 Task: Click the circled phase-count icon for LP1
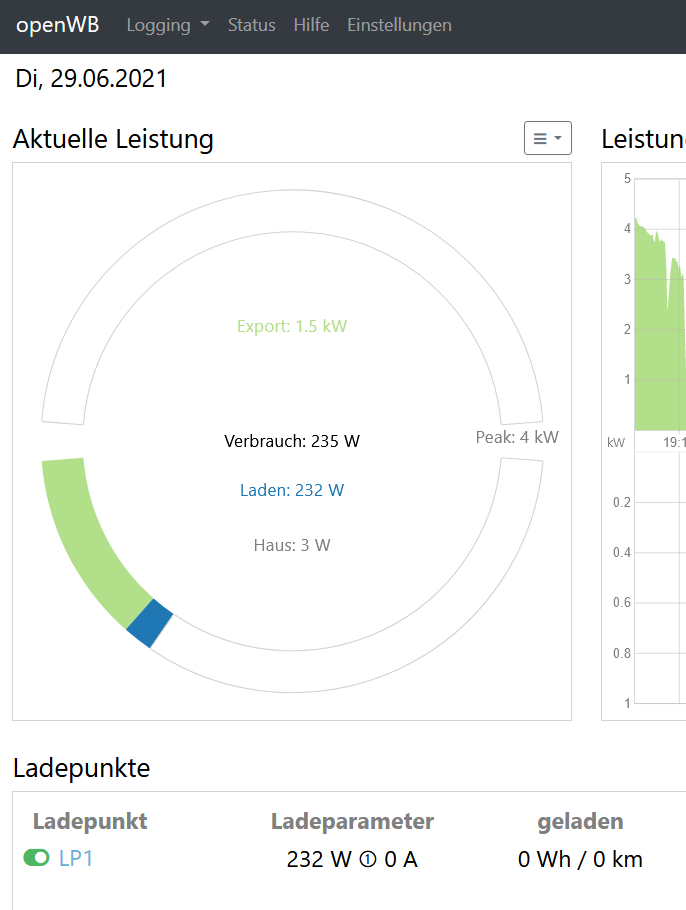pos(368,859)
